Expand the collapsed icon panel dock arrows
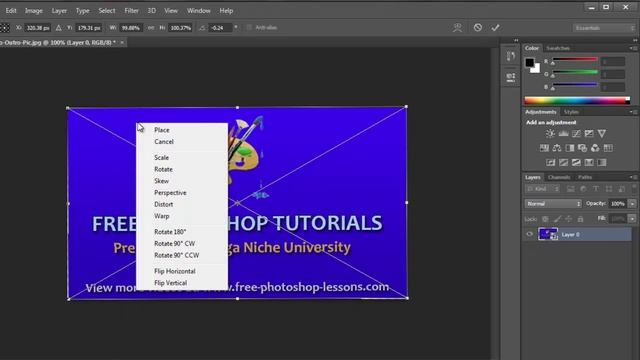The height and width of the screenshot is (360, 640). (x=516, y=40)
